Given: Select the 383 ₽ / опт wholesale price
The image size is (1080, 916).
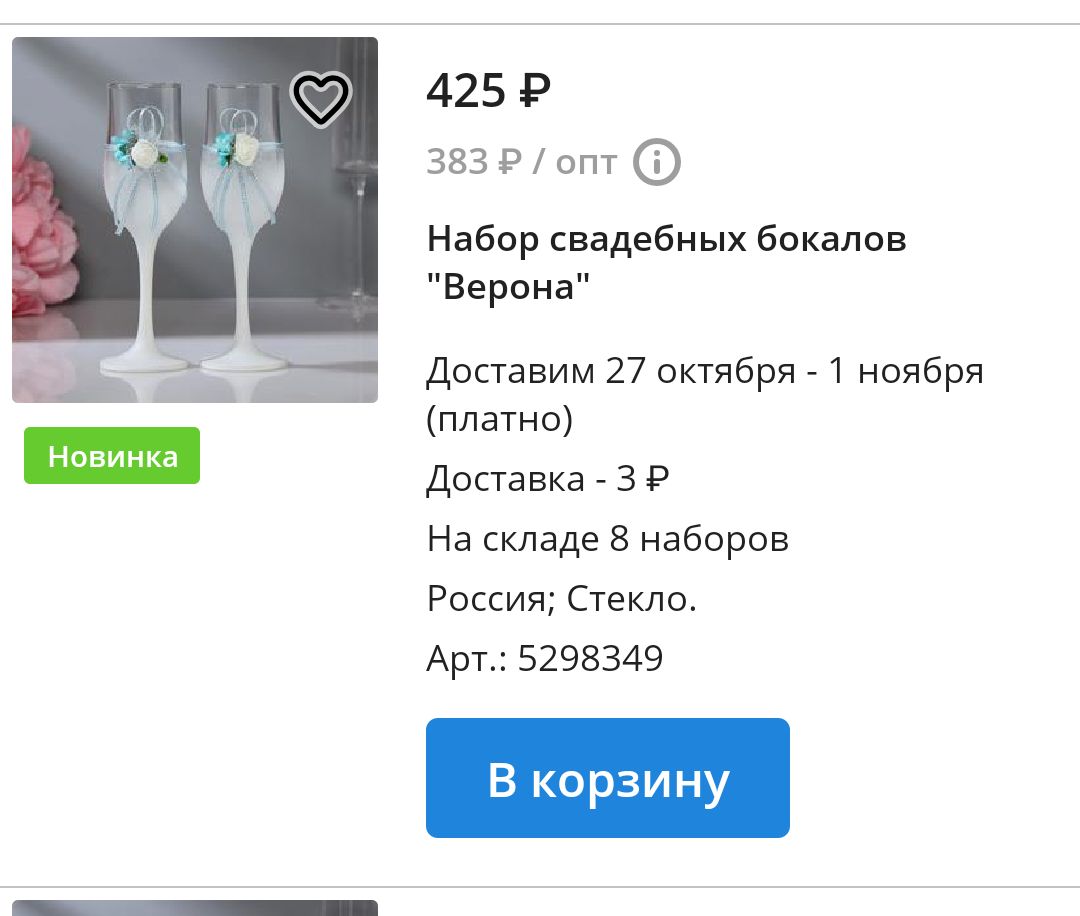Looking at the screenshot, I should tap(521, 163).
